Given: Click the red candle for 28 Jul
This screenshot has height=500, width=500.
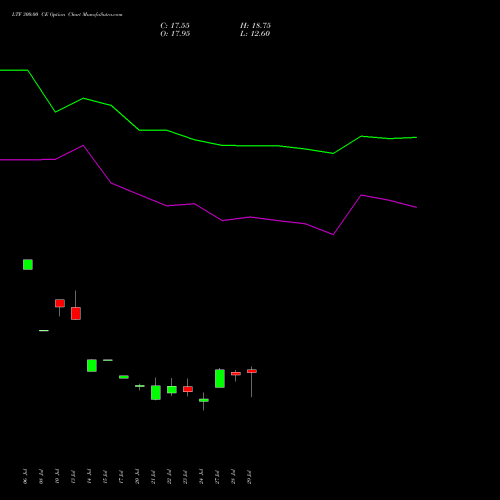Looking at the screenshot, I should [236, 374].
